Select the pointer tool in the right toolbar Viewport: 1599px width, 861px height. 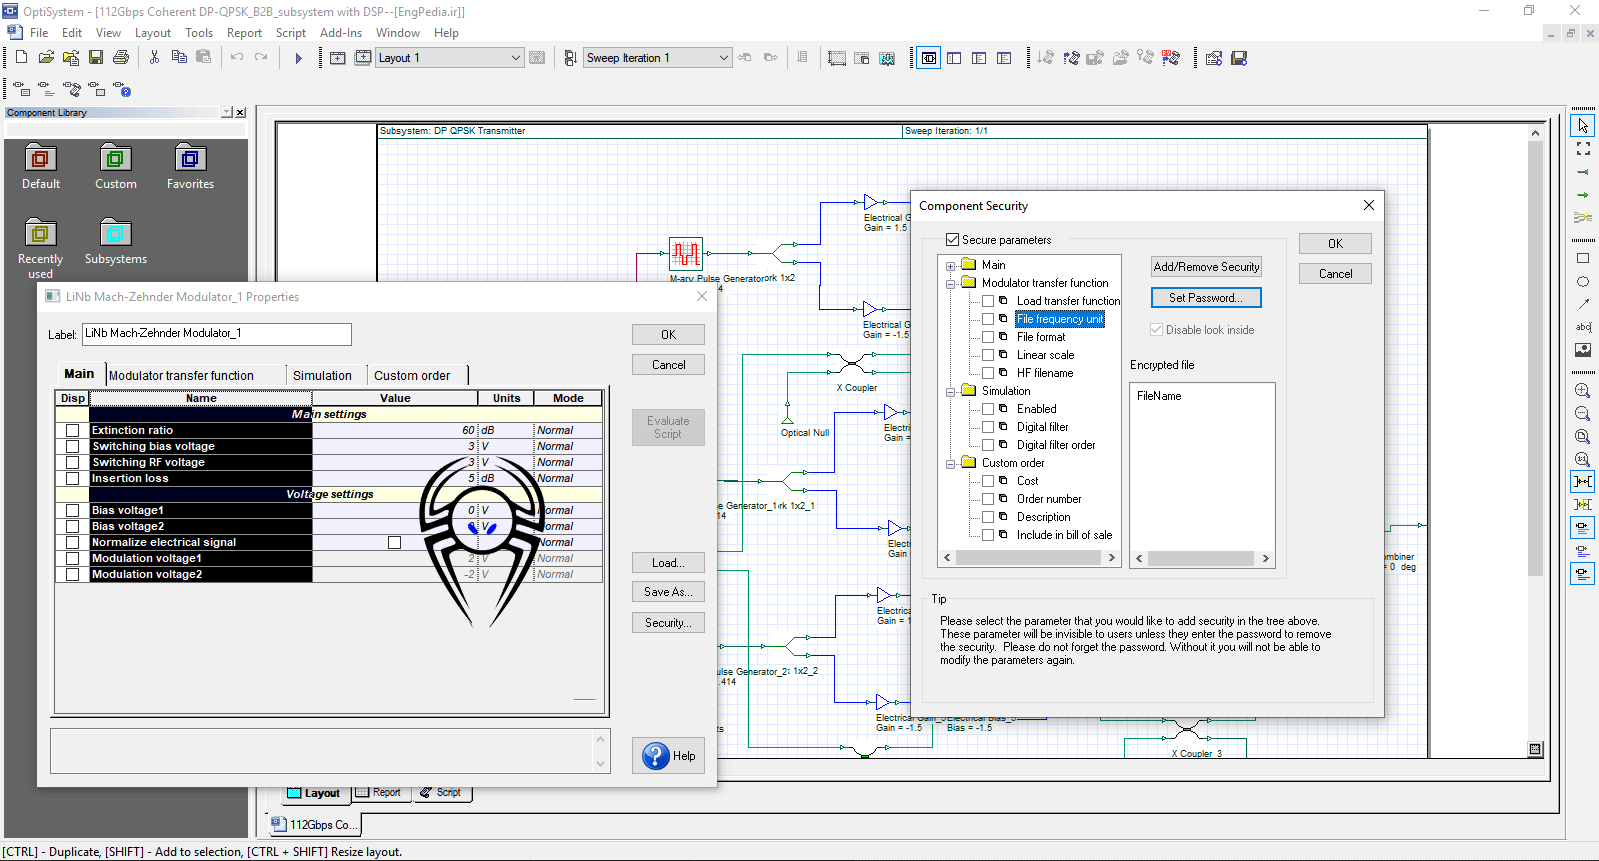(x=1583, y=126)
